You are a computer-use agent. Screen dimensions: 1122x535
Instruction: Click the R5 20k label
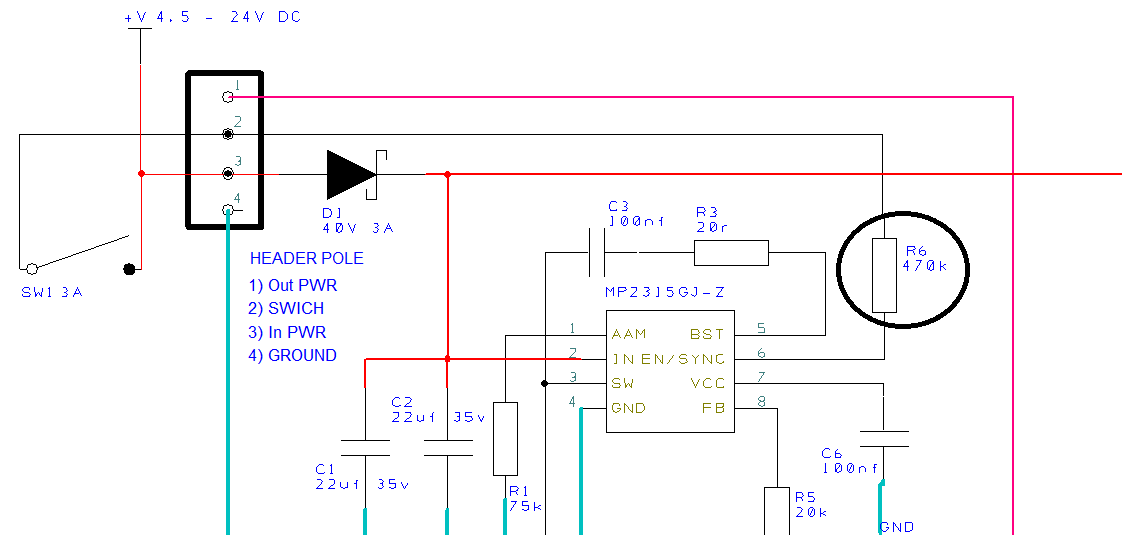coord(811,504)
